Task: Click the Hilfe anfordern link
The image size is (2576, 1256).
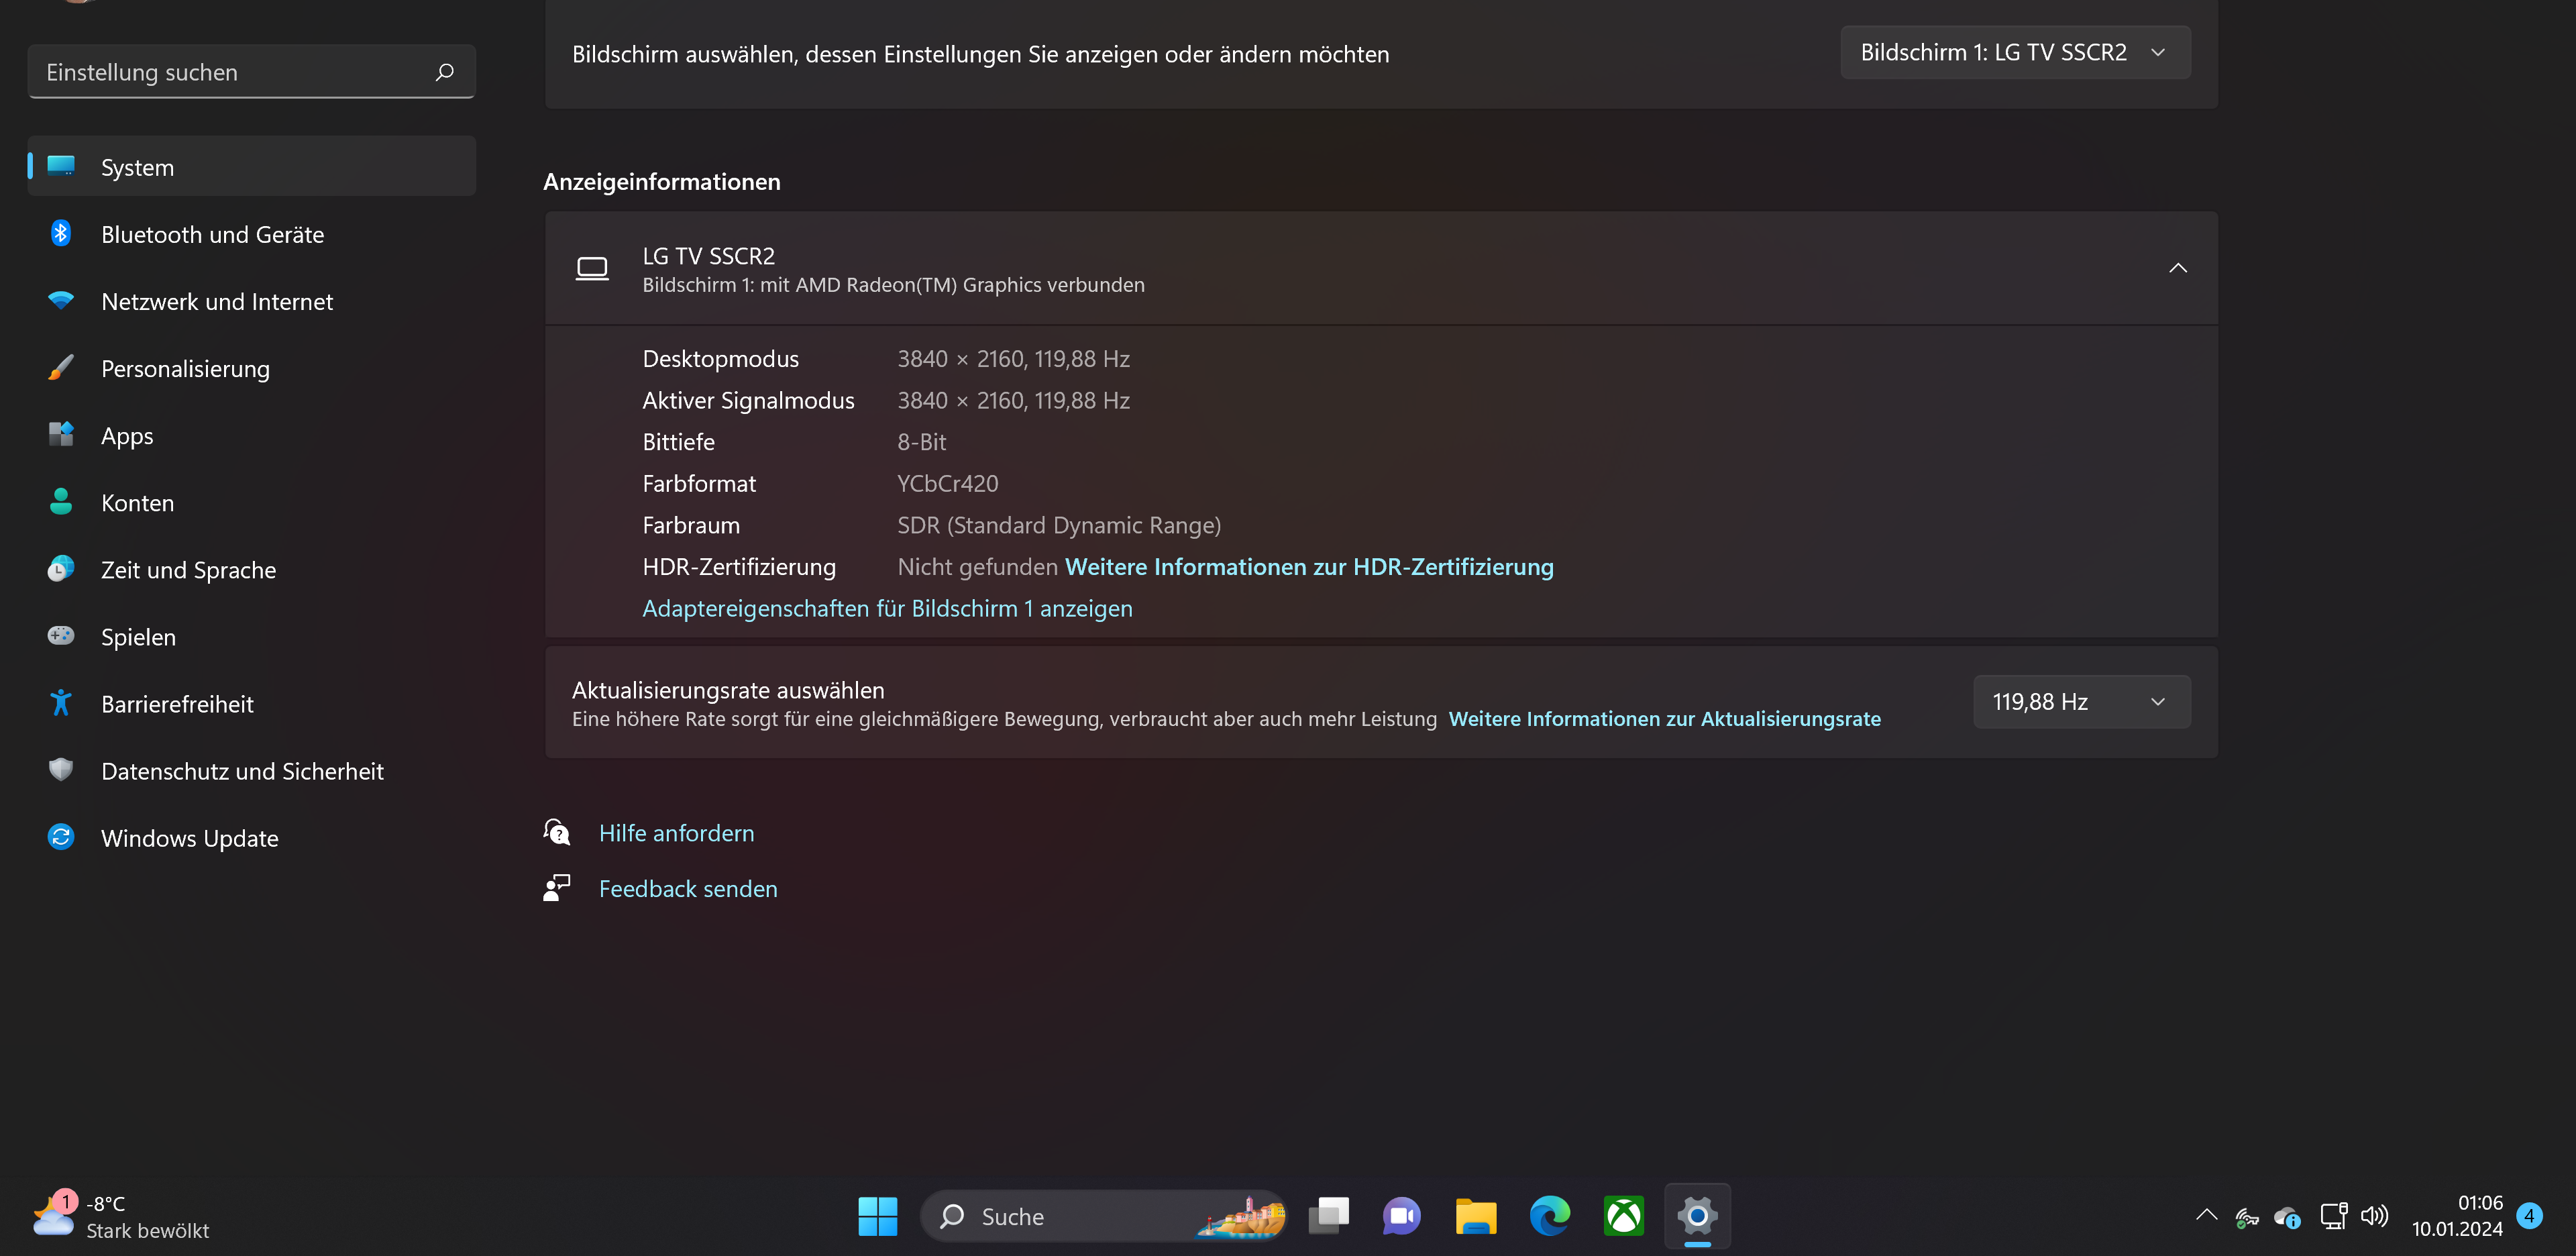Action: (676, 833)
